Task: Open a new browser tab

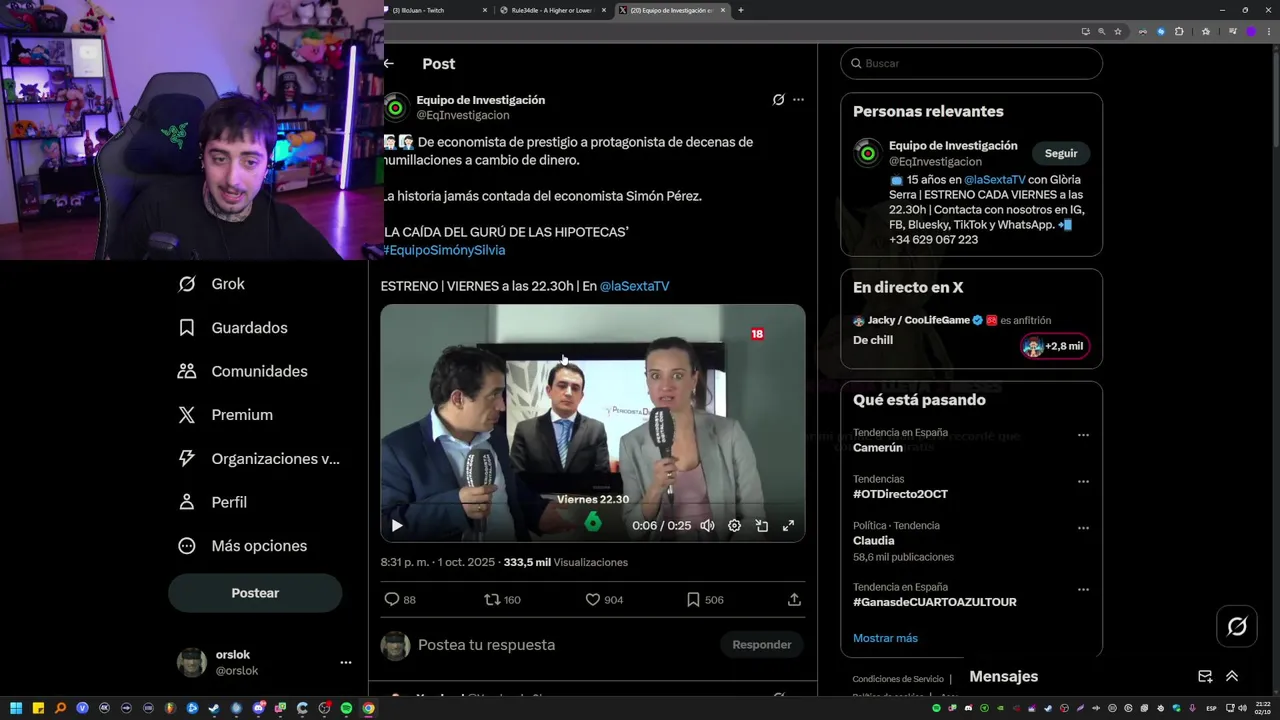Action: point(740,10)
